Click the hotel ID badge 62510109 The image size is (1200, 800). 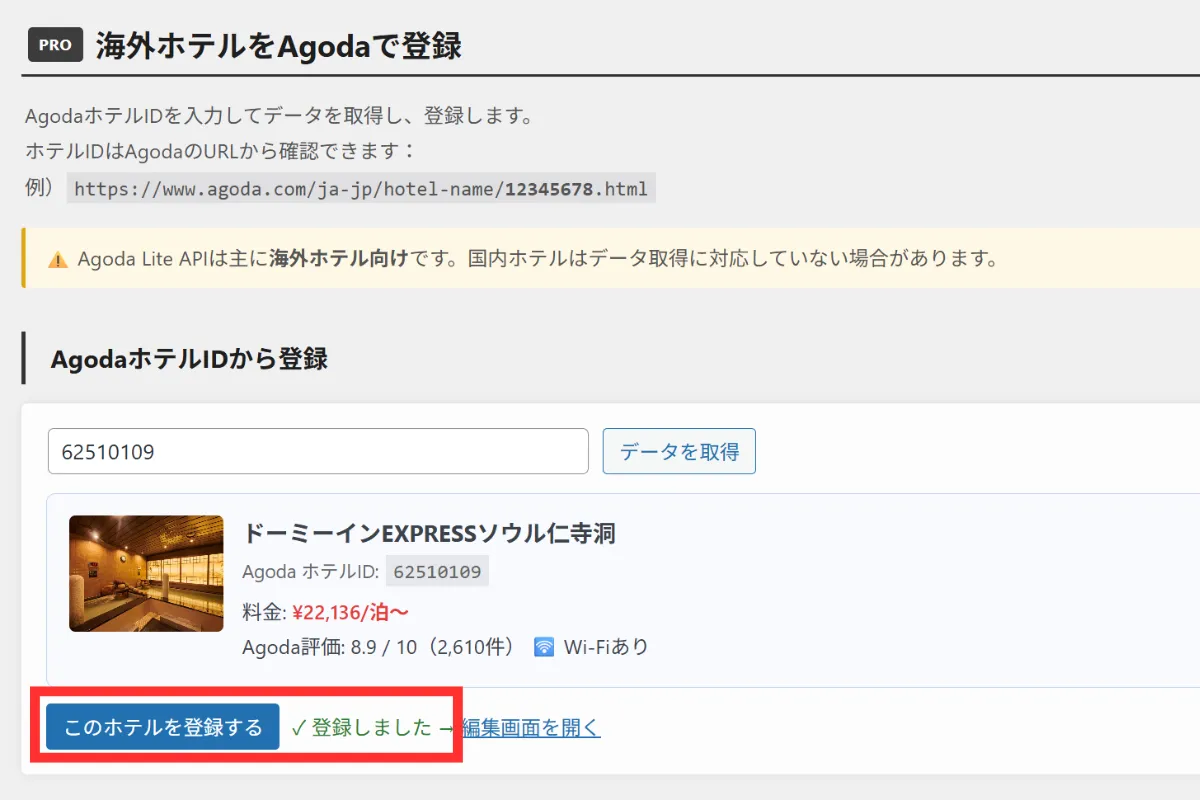click(437, 572)
